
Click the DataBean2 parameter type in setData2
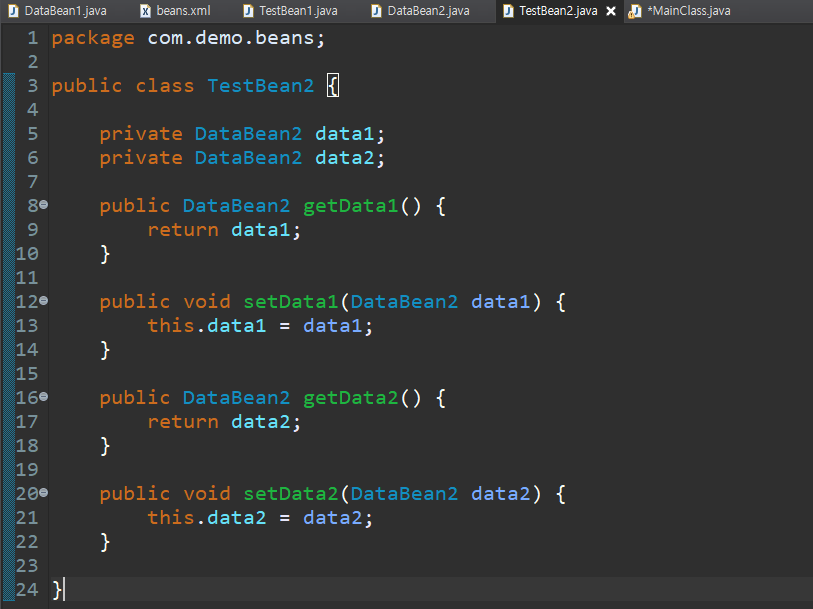click(x=404, y=493)
